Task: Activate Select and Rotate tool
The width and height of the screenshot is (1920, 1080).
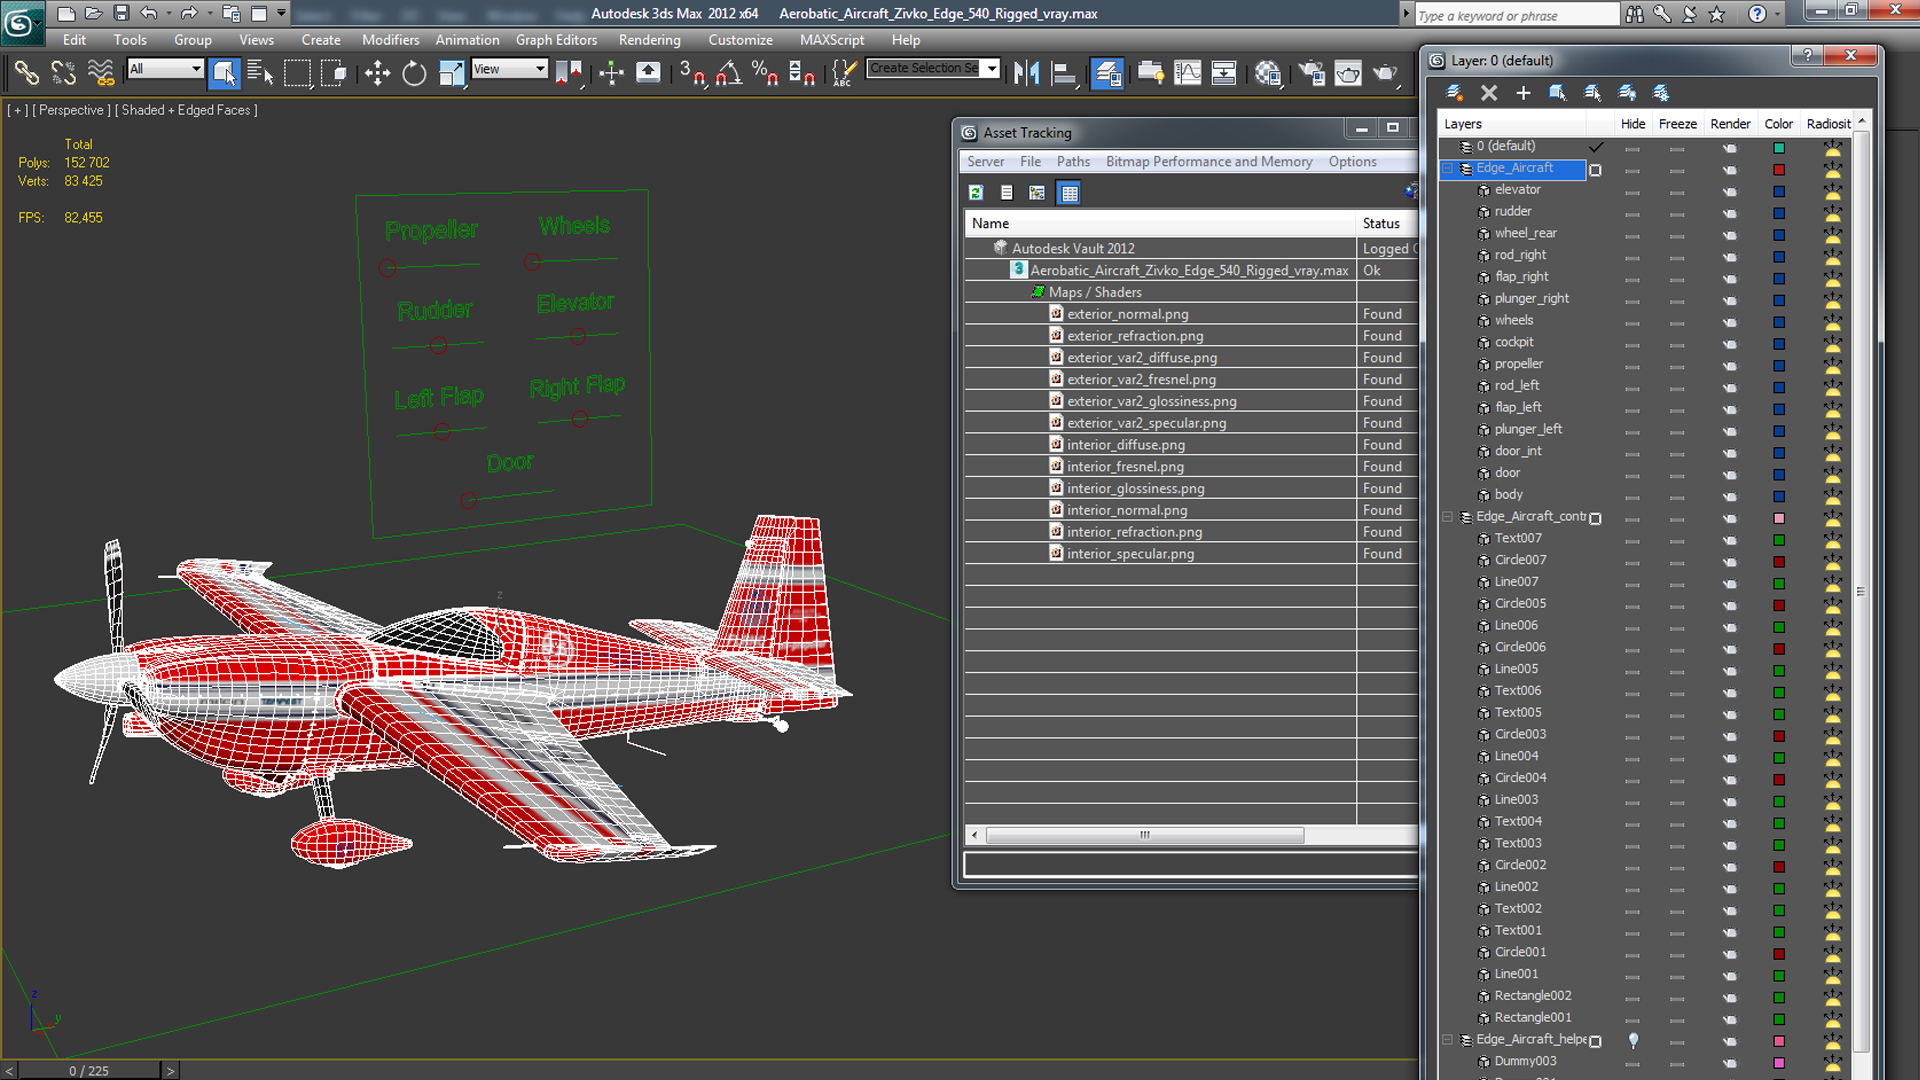Action: point(414,73)
